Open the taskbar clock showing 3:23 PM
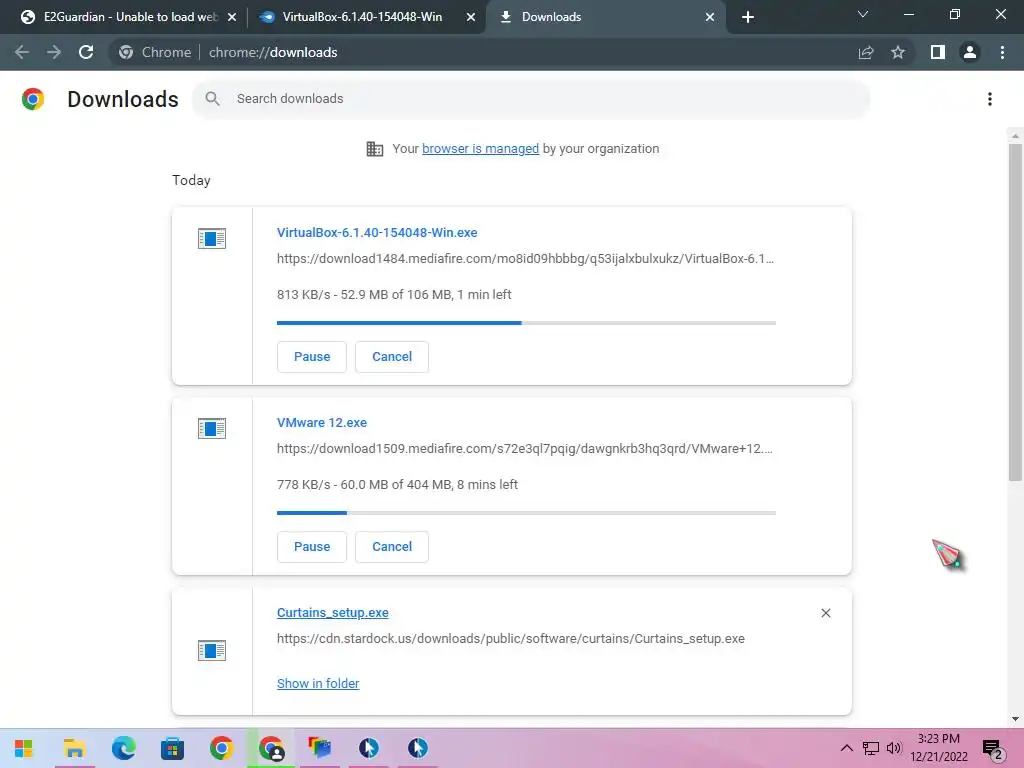Image resolution: width=1024 pixels, height=768 pixels. [938, 748]
